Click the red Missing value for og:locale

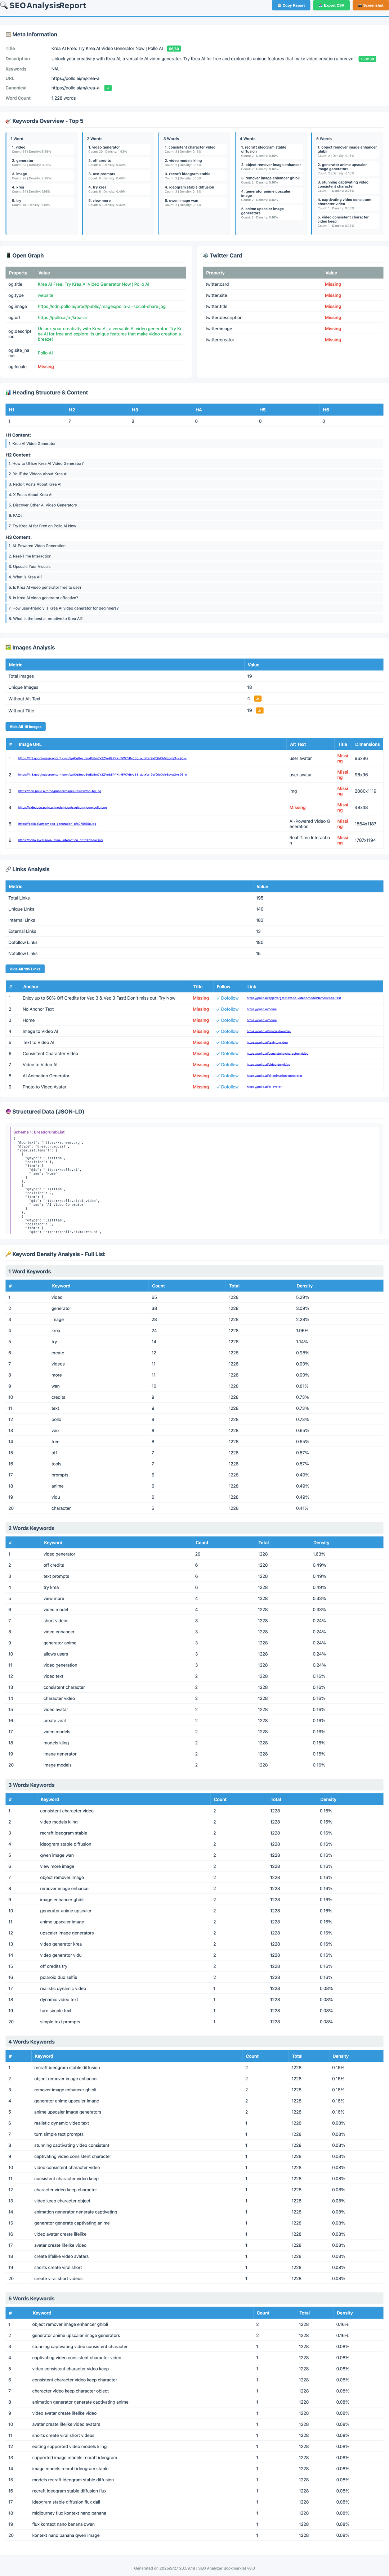(46, 367)
